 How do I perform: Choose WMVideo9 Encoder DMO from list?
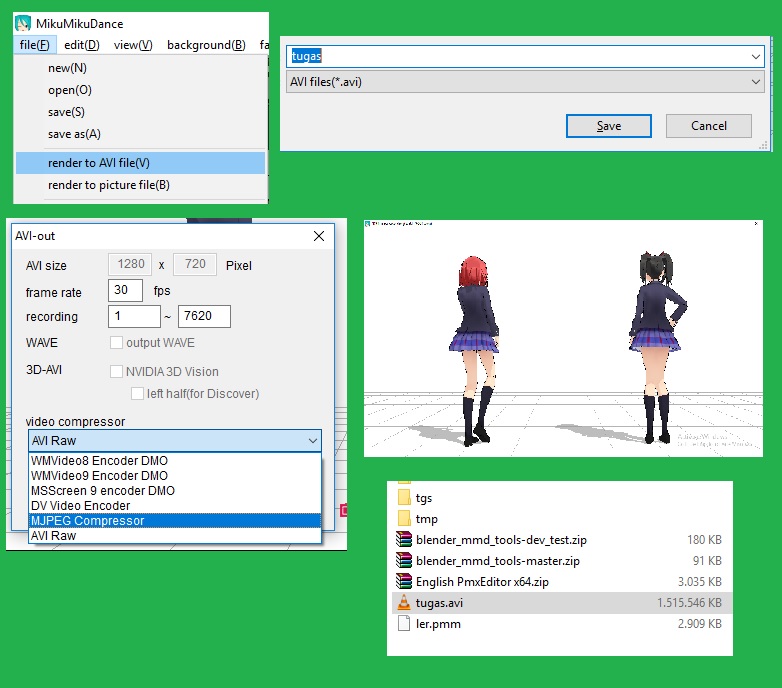[x=175, y=476]
